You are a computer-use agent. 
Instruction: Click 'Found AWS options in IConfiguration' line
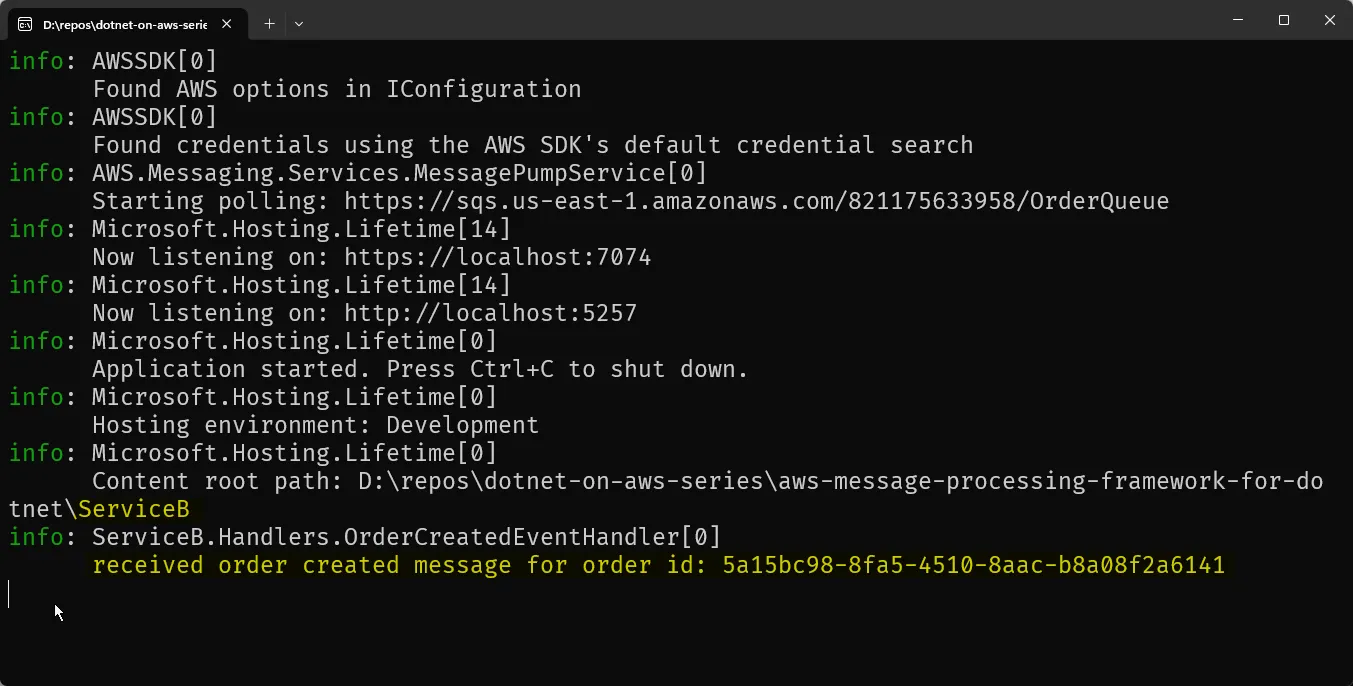point(336,89)
